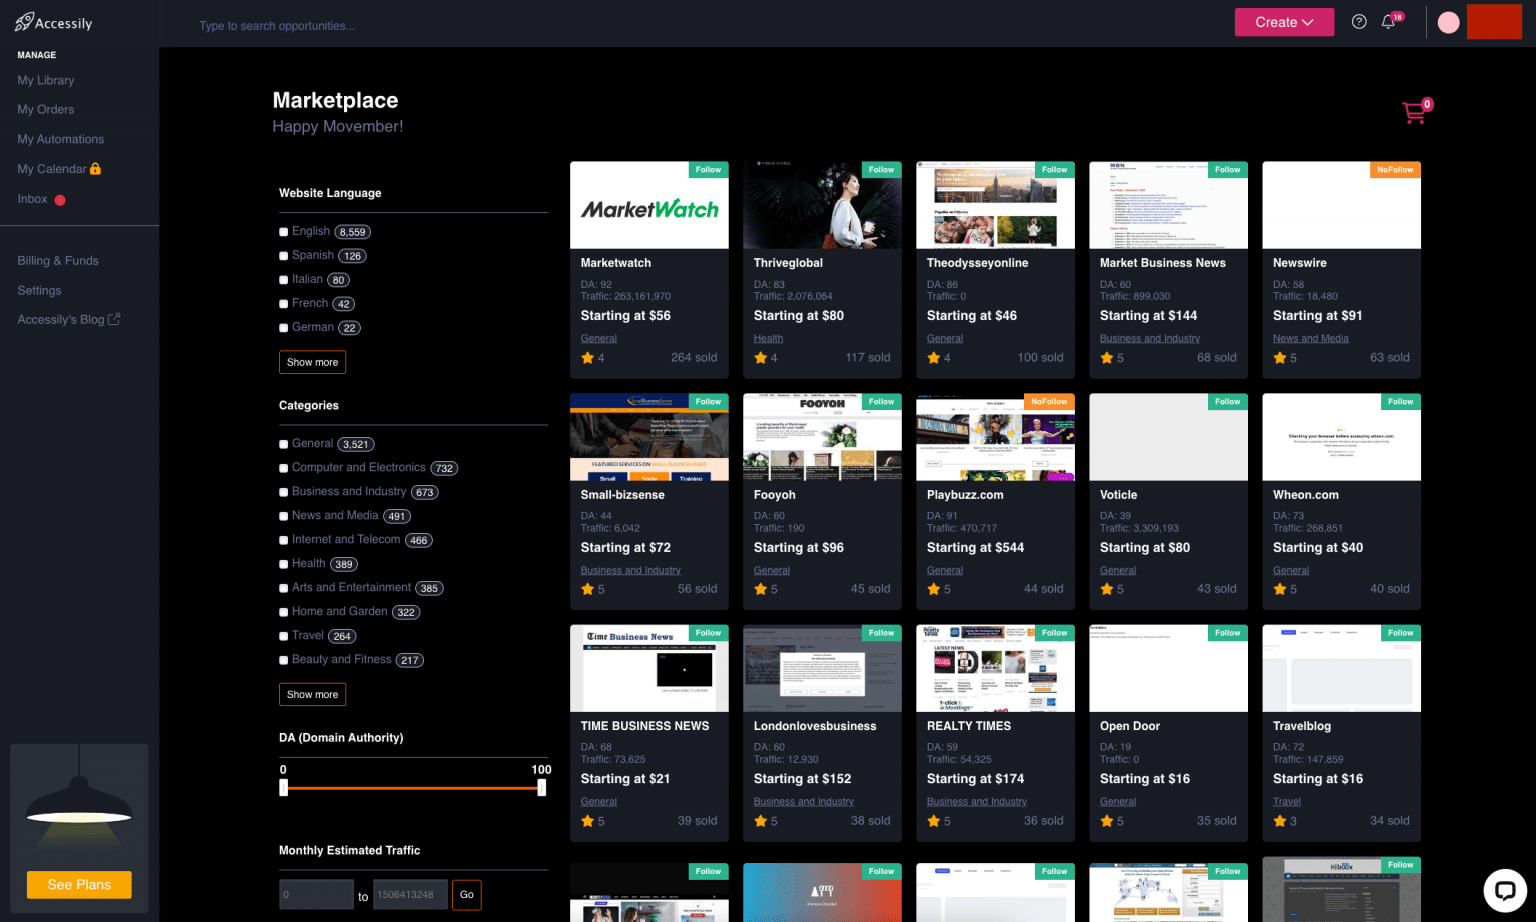Open the Health category link on Thriveglobal
This screenshot has height=922, width=1536.
click(768, 339)
